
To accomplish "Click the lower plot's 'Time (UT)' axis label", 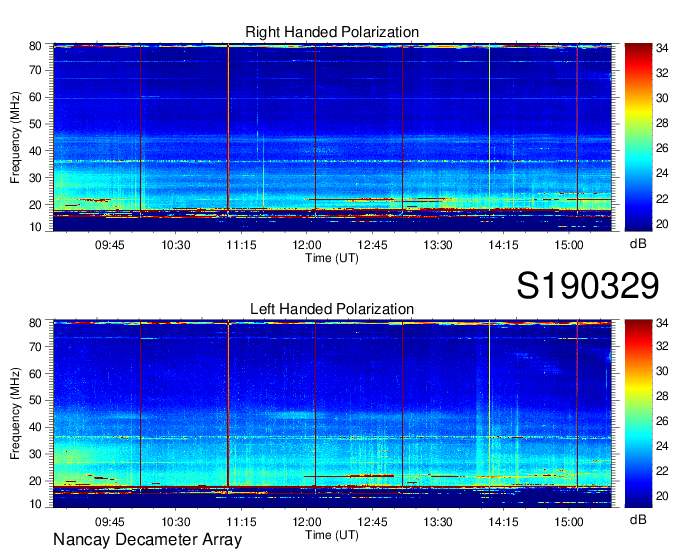I will click(332, 535).
